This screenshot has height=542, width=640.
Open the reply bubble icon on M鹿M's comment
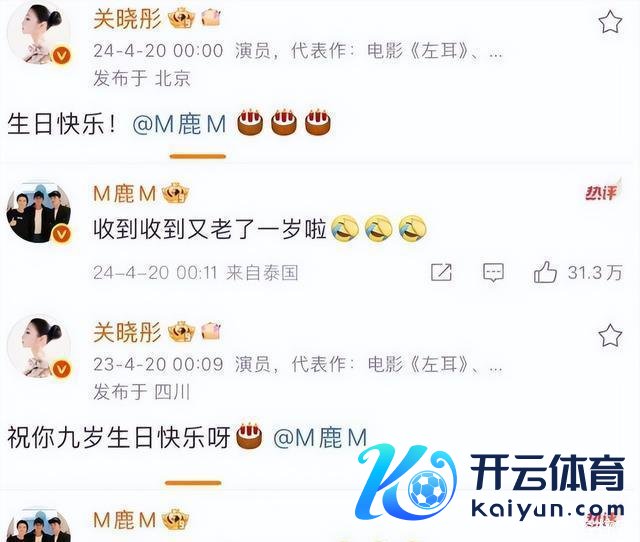coord(493,273)
